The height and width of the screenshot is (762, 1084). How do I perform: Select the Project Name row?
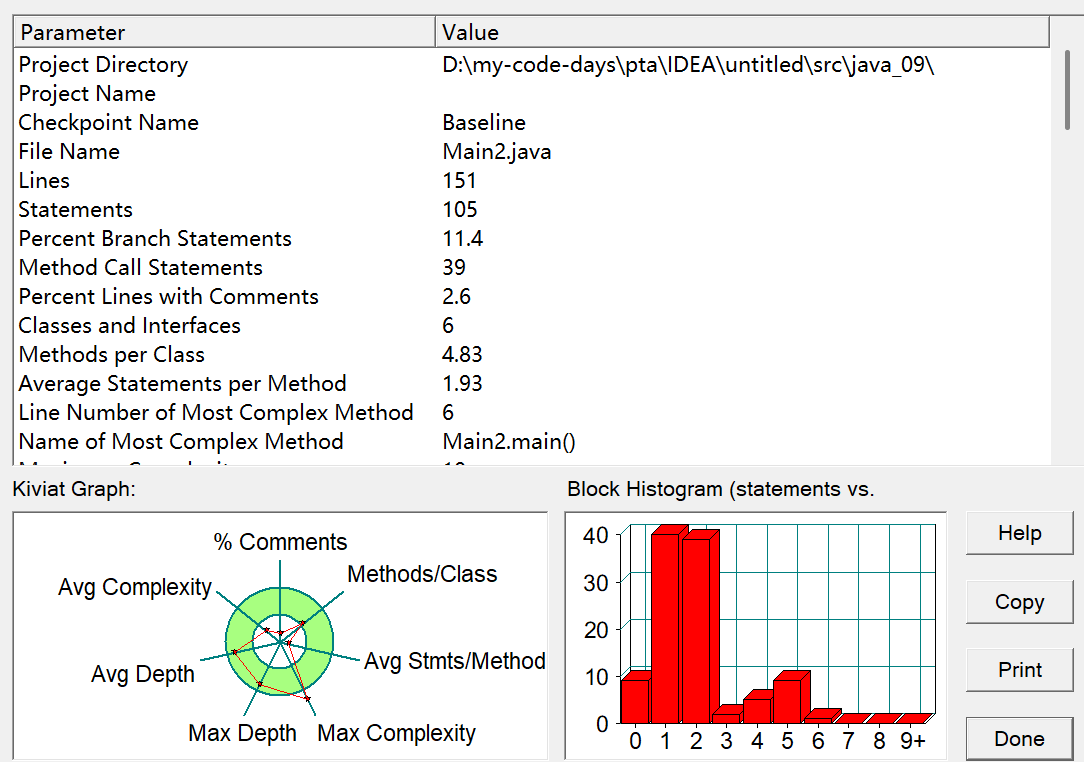pyautogui.click(x=532, y=93)
